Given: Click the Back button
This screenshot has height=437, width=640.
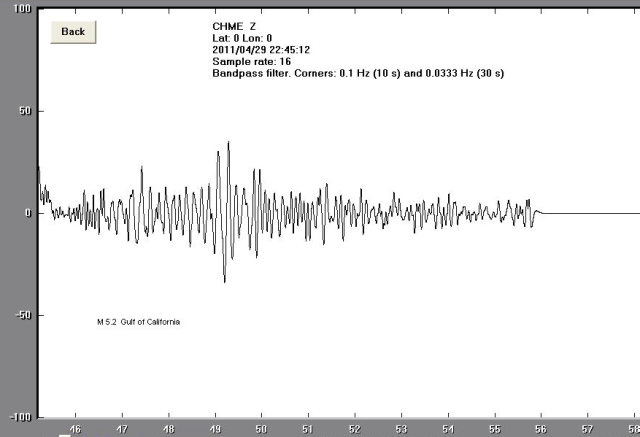Looking at the screenshot, I should tap(73, 31).
